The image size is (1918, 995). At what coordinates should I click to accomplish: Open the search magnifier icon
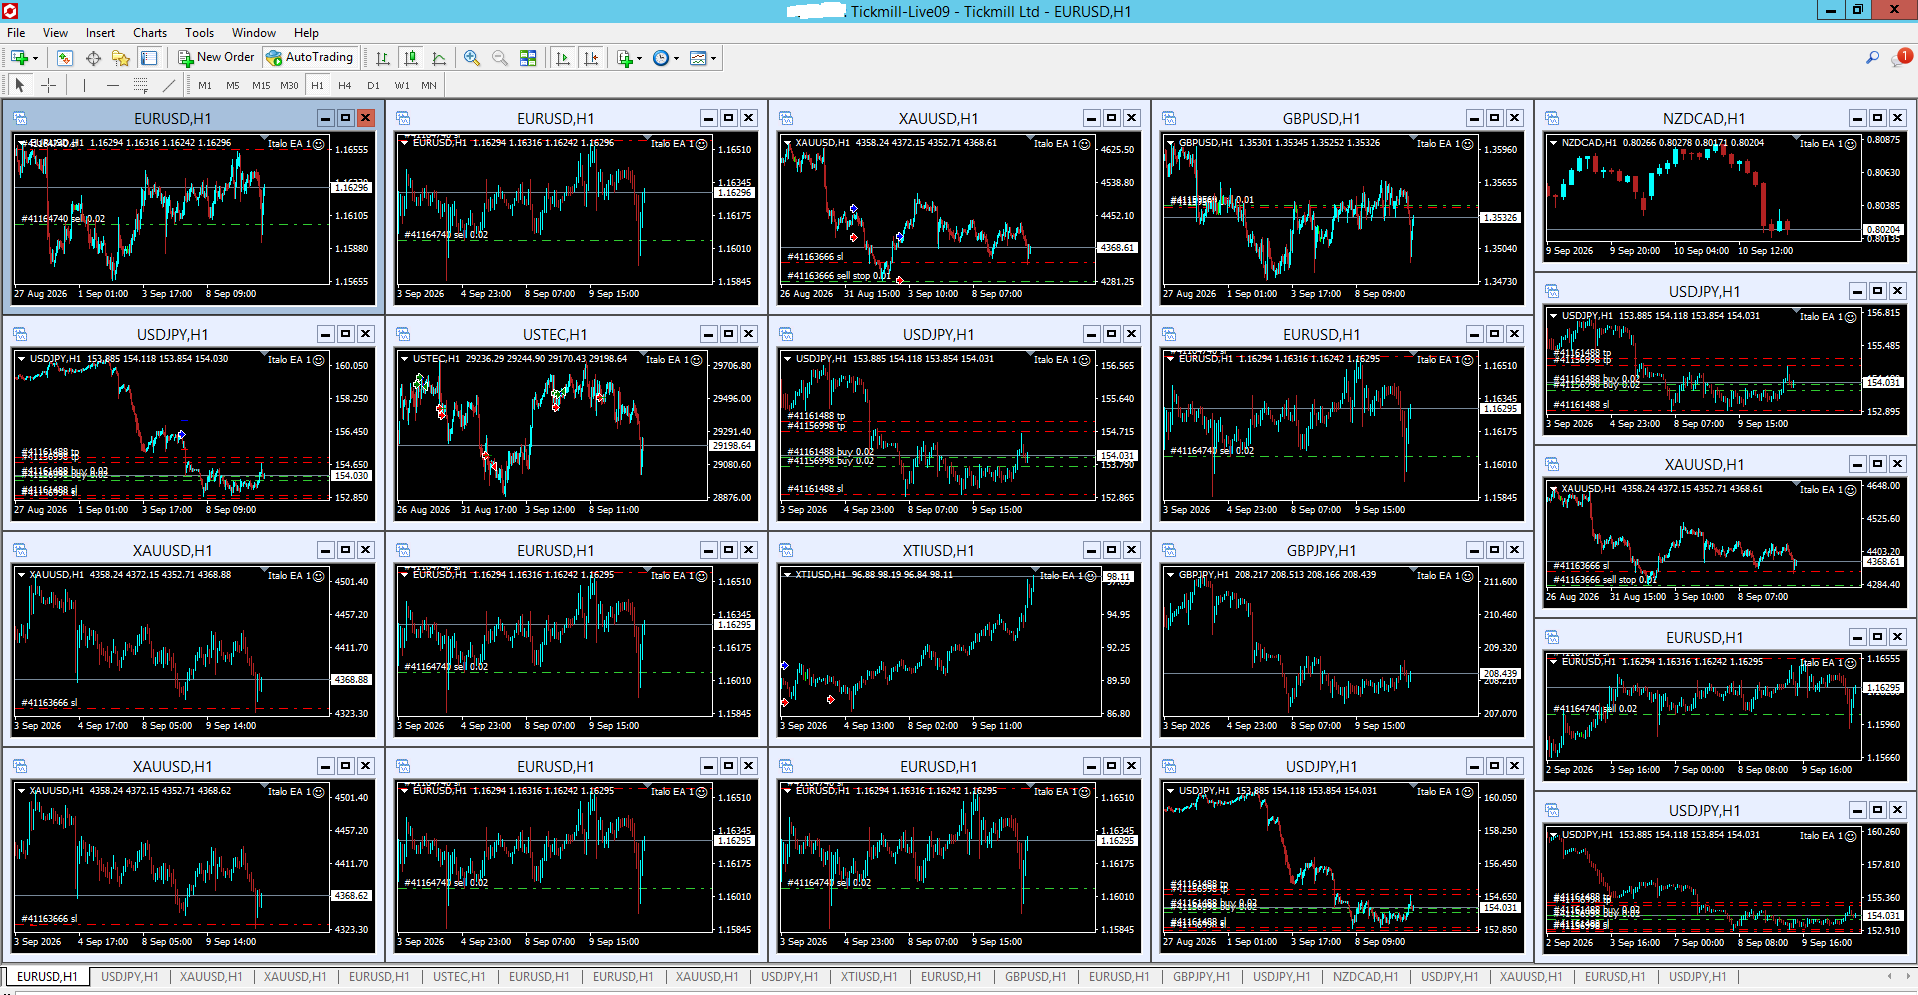(1872, 58)
